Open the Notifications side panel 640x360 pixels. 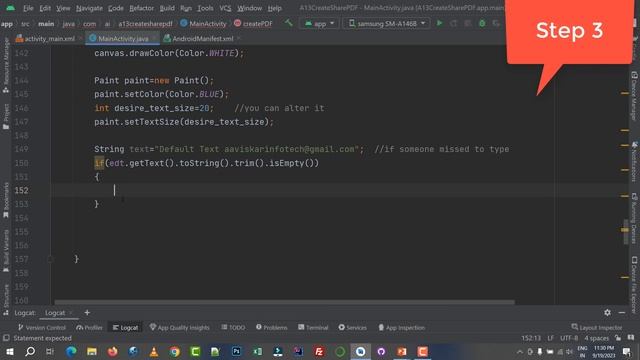pyautogui.click(x=634, y=162)
